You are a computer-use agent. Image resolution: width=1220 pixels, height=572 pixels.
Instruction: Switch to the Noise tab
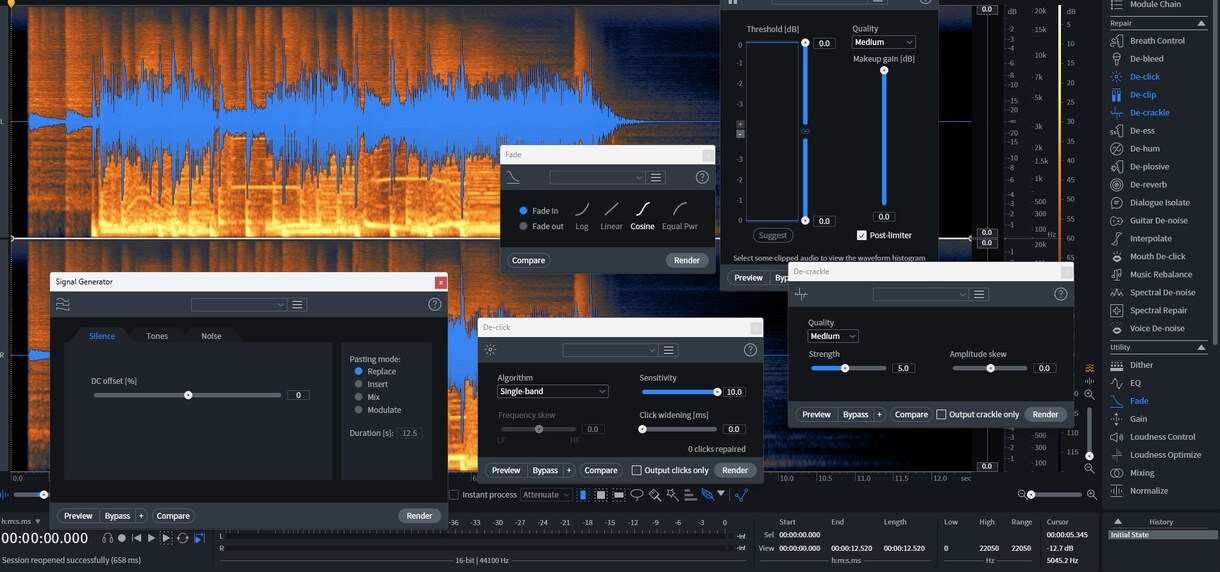[211, 336]
